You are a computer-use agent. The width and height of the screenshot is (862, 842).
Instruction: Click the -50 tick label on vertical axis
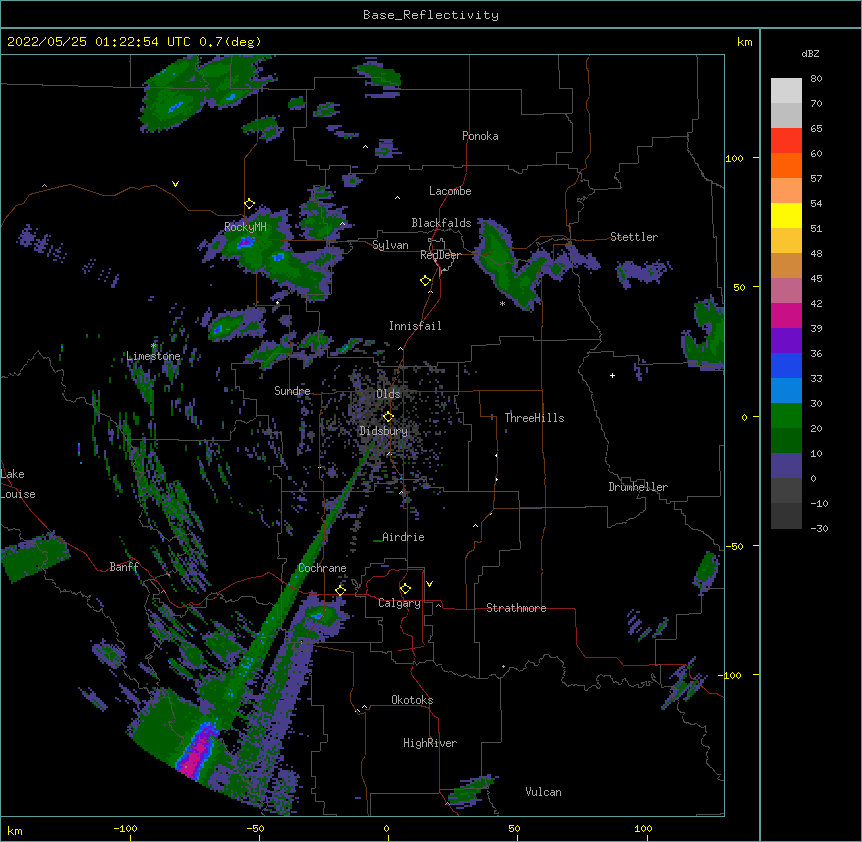pyautogui.click(x=735, y=546)
